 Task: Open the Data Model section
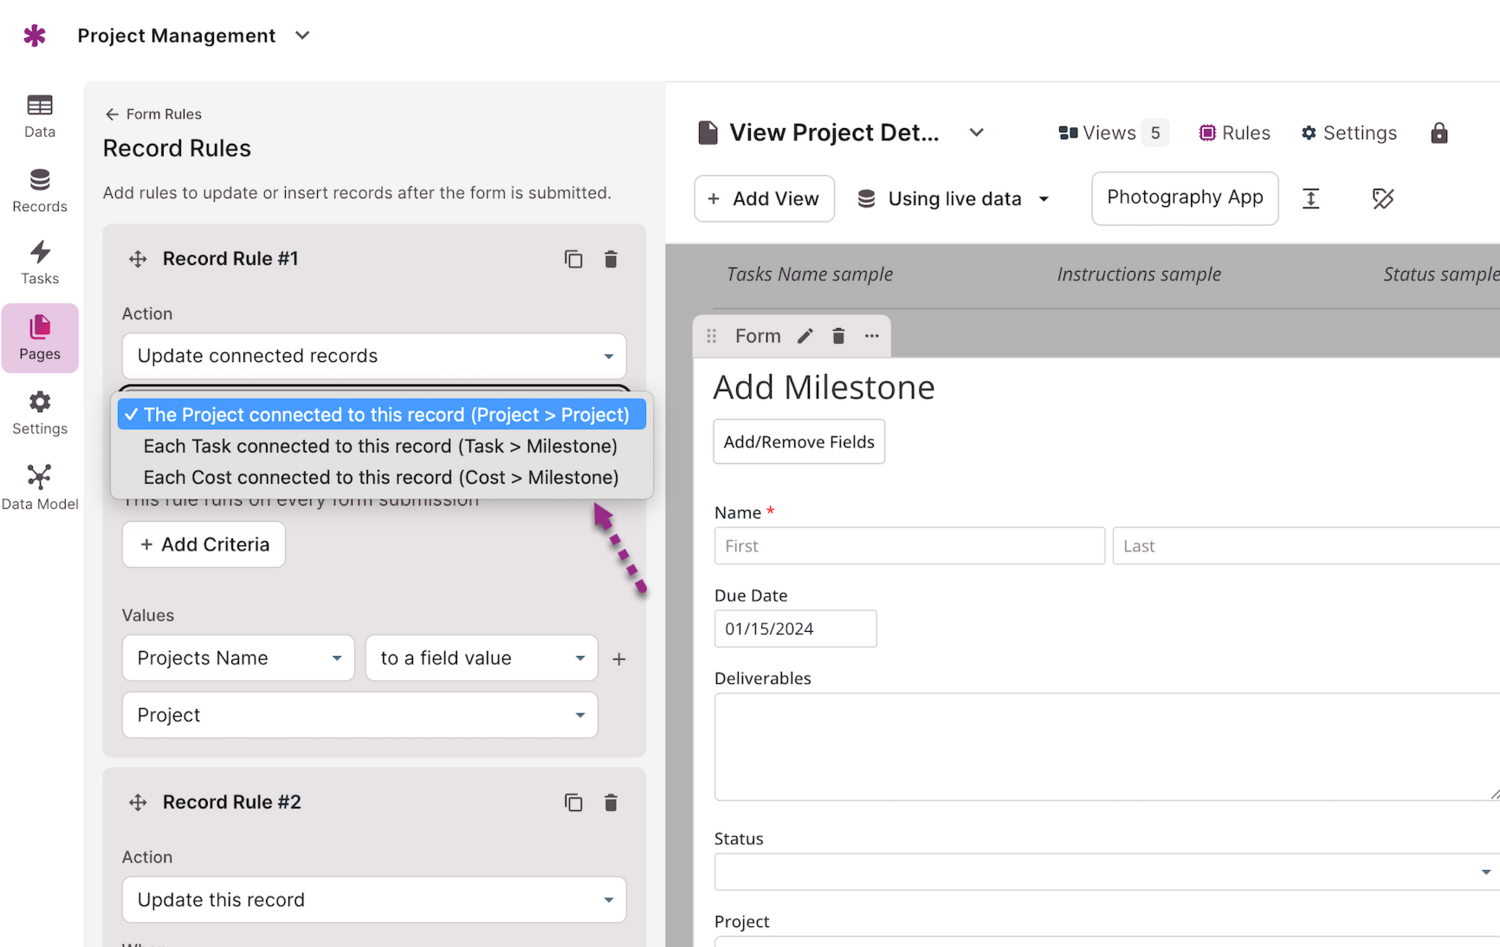pos(40,487)
